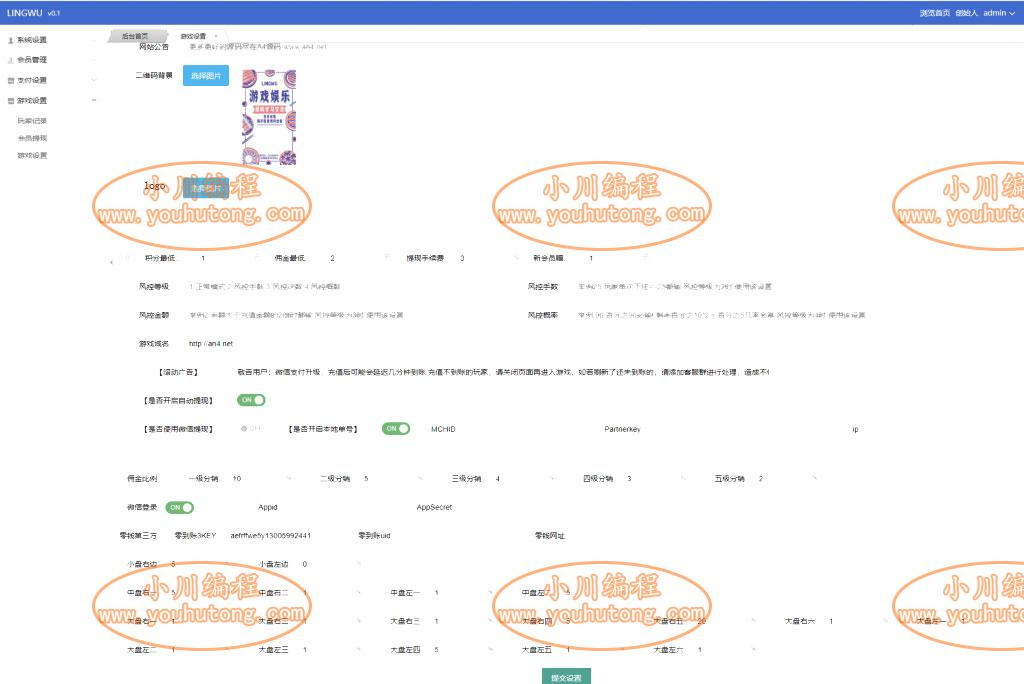Expand the 支付设置 sidebar menu chevron
1024x684 pixels.
click(x=94, y=80)
